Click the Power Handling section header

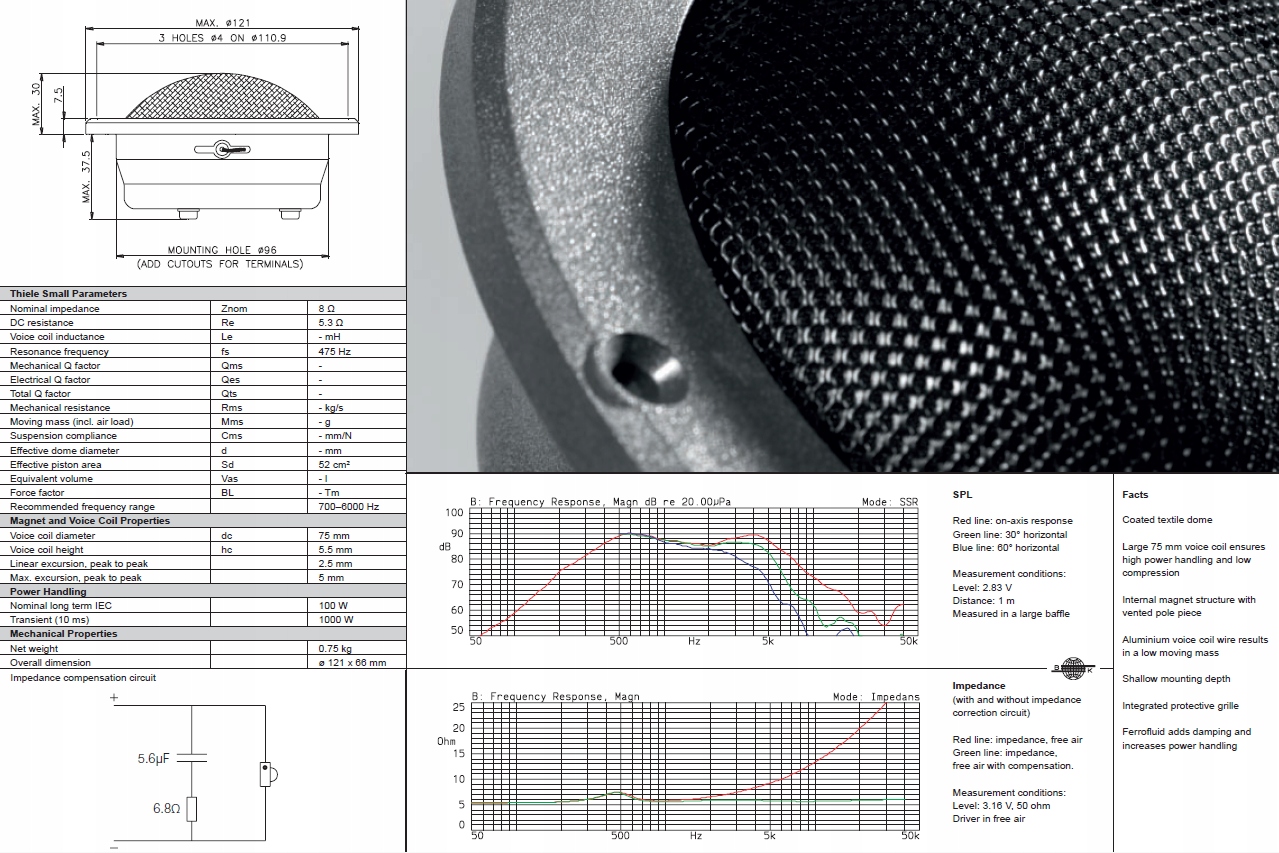(48, 592)
